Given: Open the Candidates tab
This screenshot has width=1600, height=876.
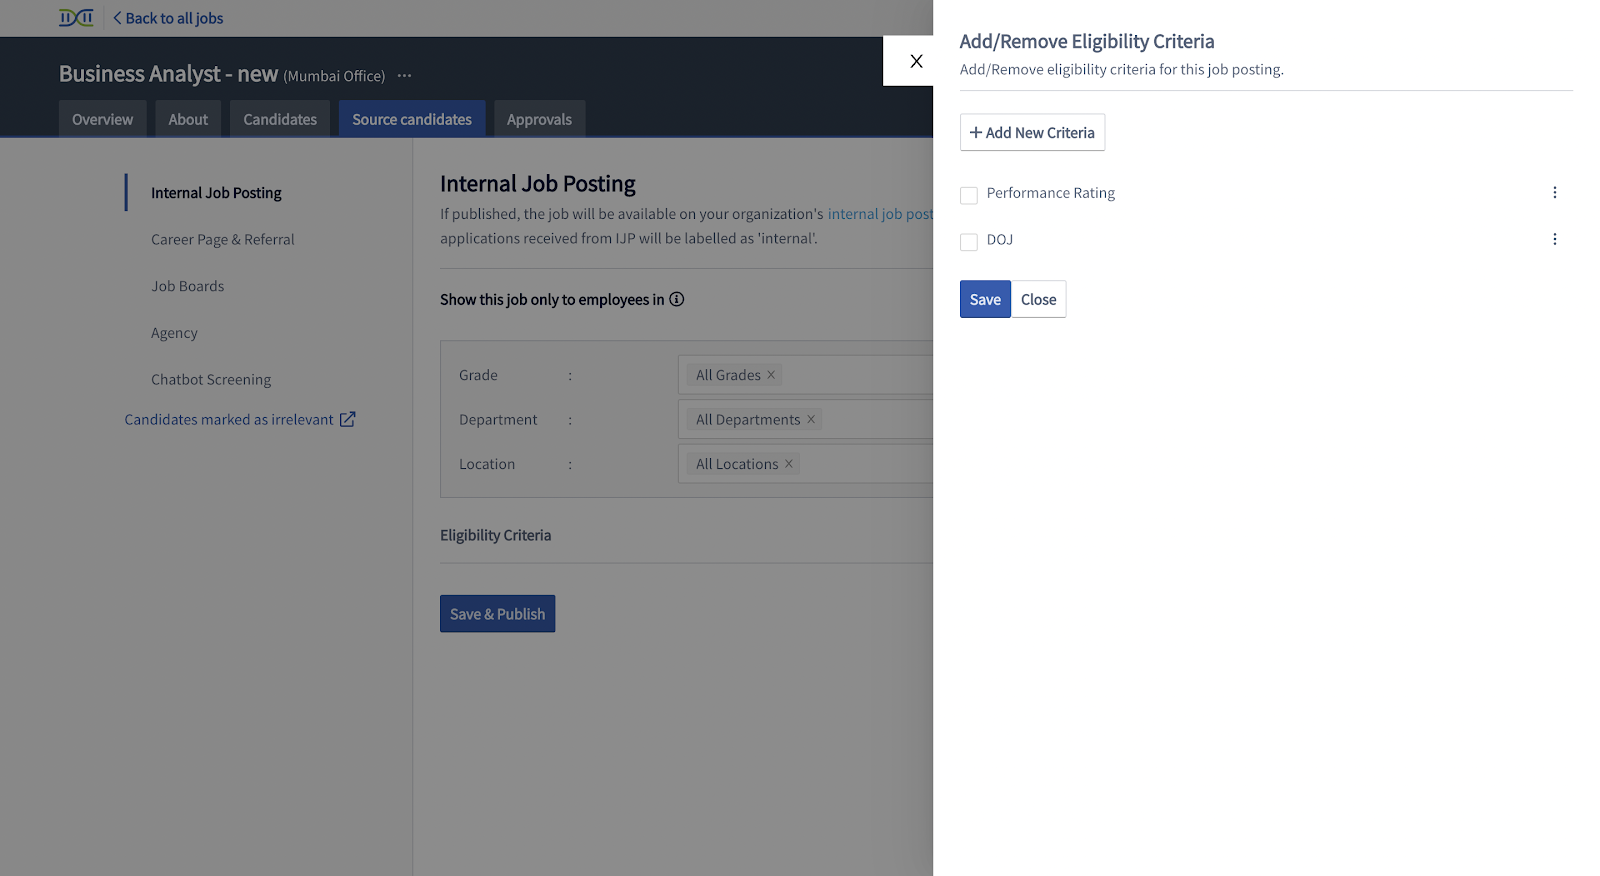Looking at the screenshot, I should click(x=280, y=119).
